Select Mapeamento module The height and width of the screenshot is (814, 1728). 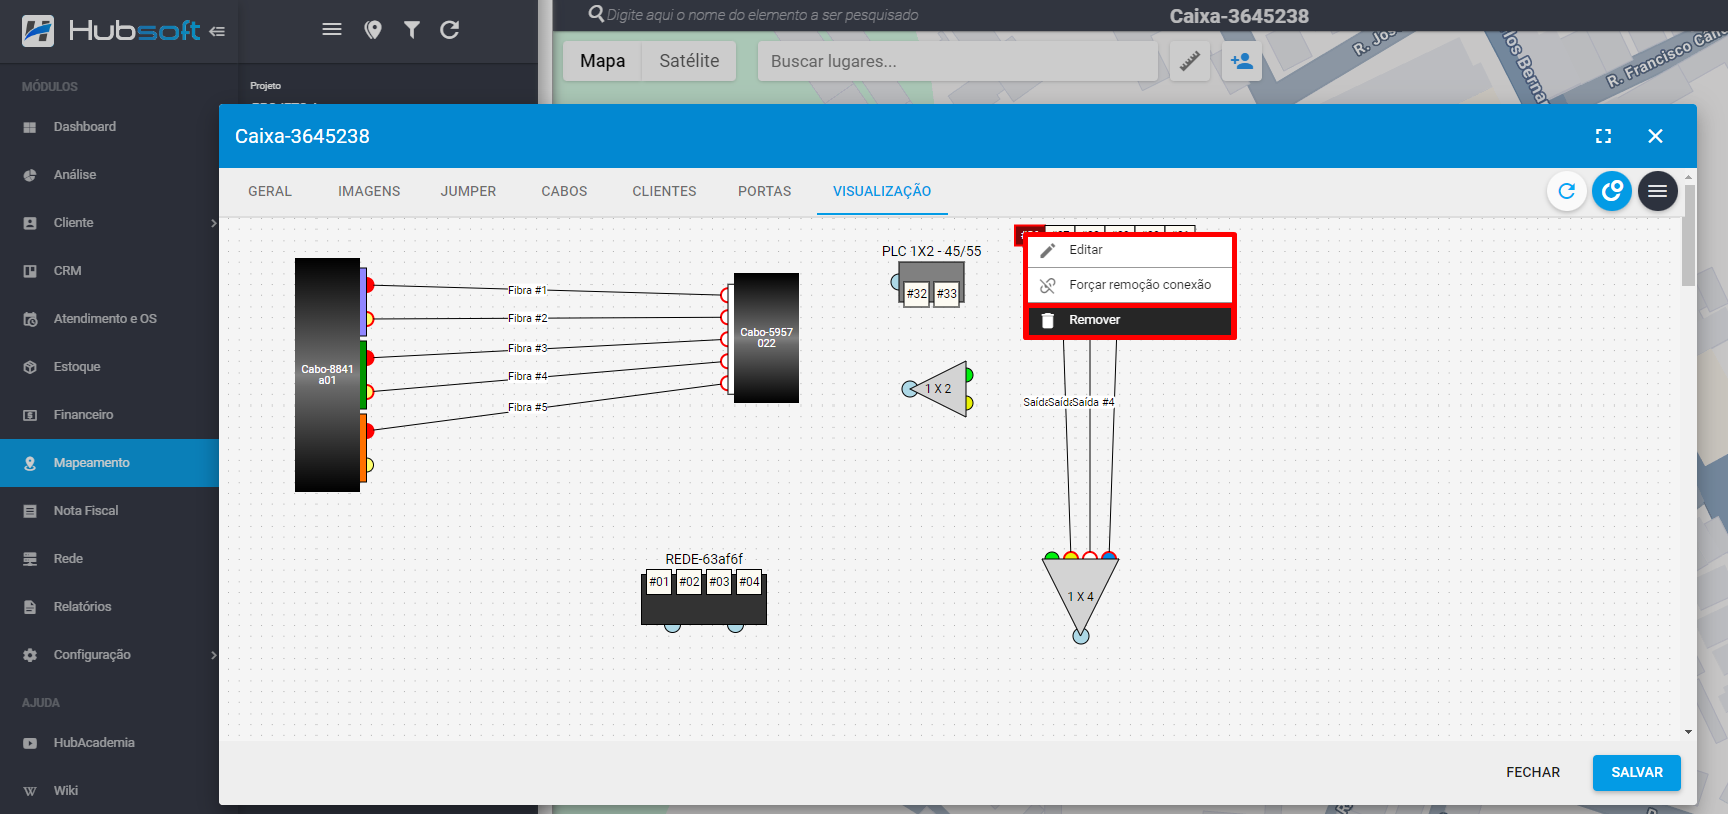(109, 463)
